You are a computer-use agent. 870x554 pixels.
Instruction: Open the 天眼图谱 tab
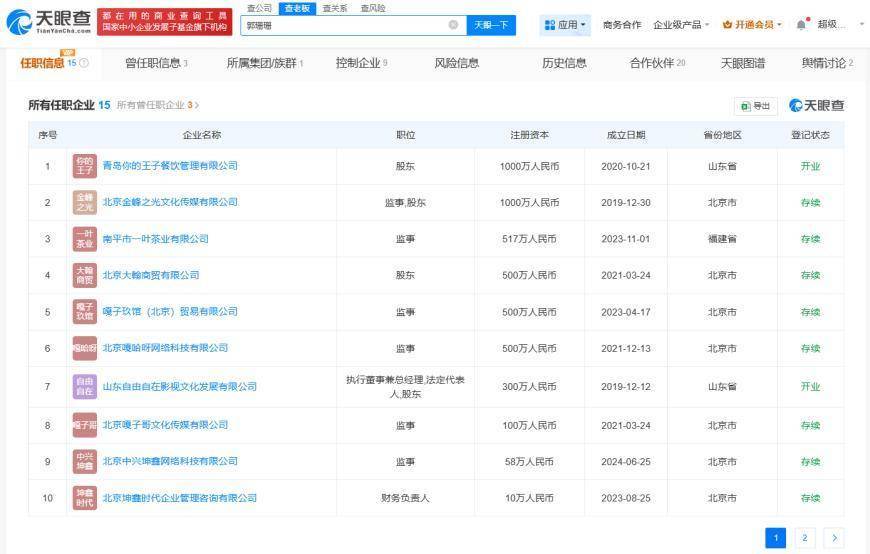click(x=743, y=63)
